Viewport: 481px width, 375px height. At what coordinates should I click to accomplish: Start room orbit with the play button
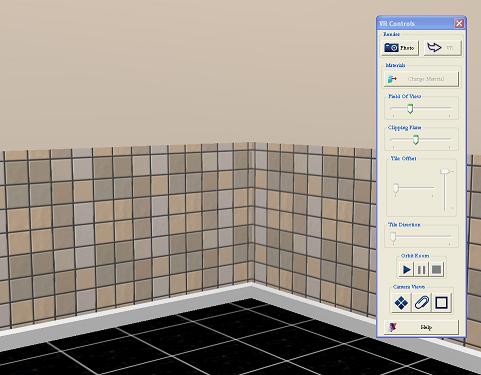click(x=406, y=269)
